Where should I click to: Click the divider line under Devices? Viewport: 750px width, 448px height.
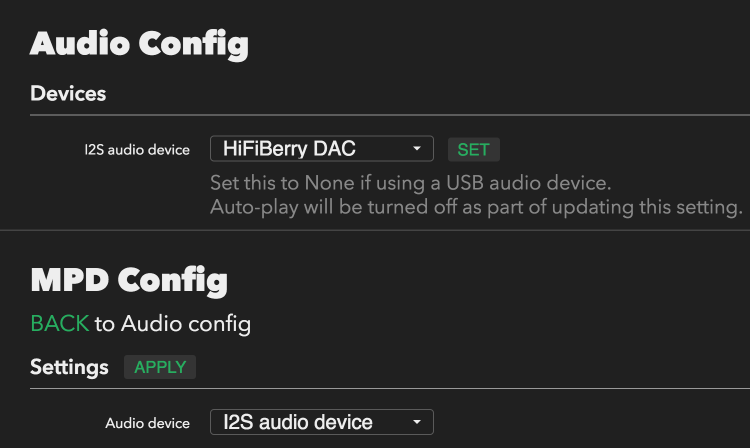(x=390, y=115)
